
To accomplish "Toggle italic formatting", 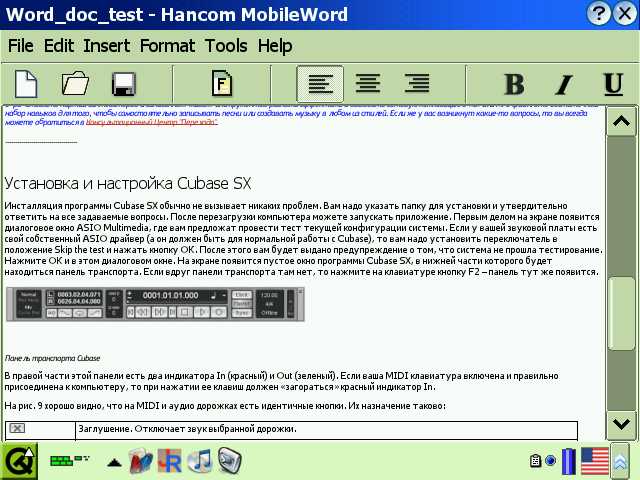I will [564, 84].
